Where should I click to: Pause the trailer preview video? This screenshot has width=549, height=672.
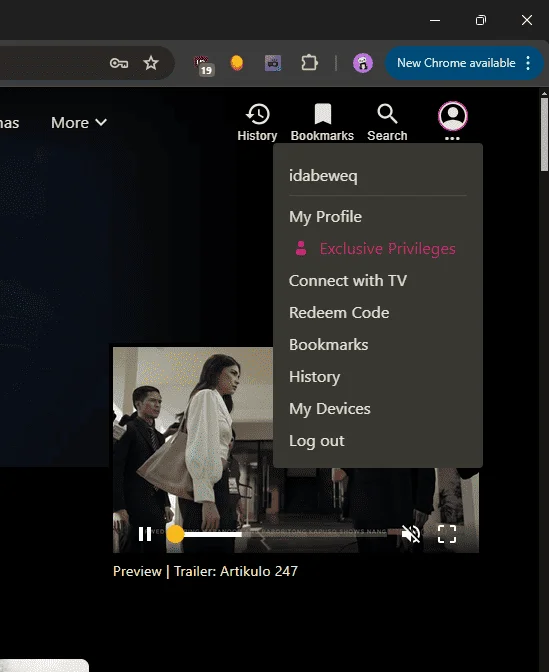(145, 534)
